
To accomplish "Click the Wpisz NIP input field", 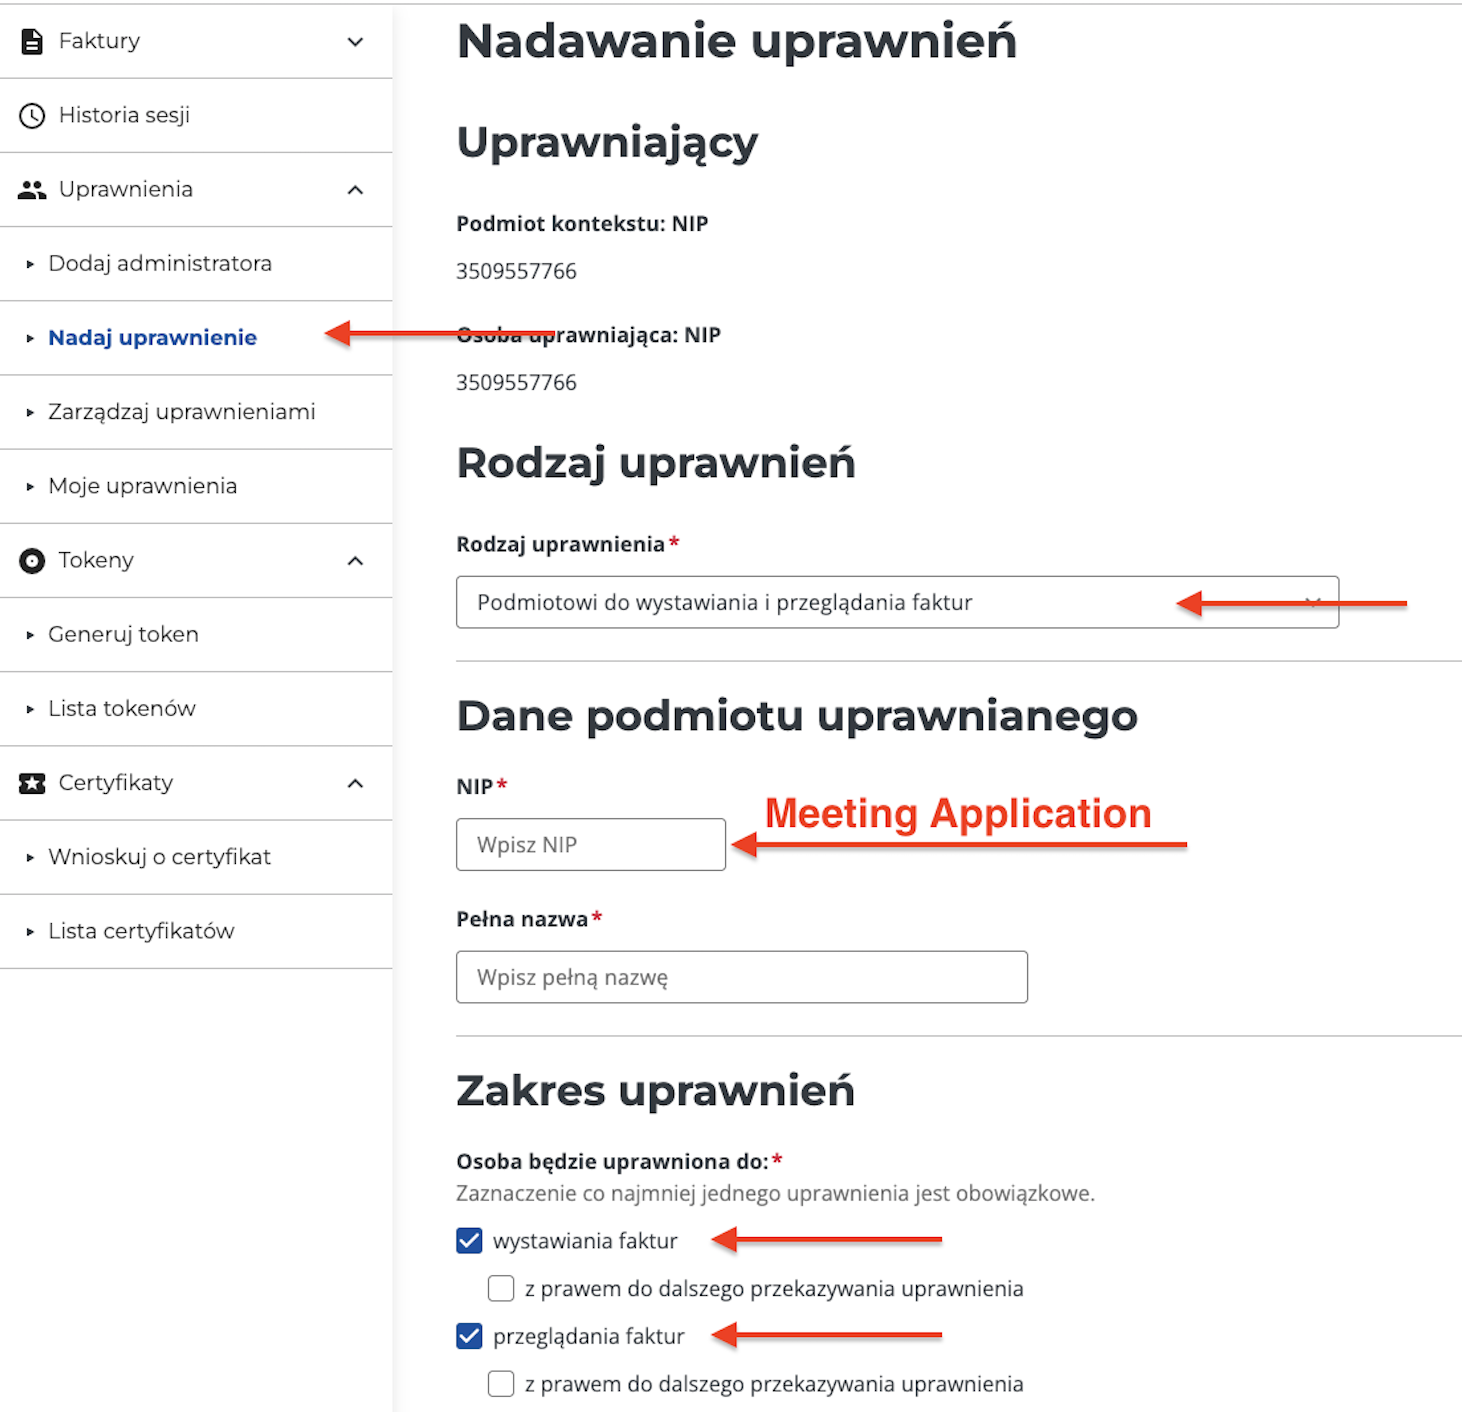I will (590, 845).
